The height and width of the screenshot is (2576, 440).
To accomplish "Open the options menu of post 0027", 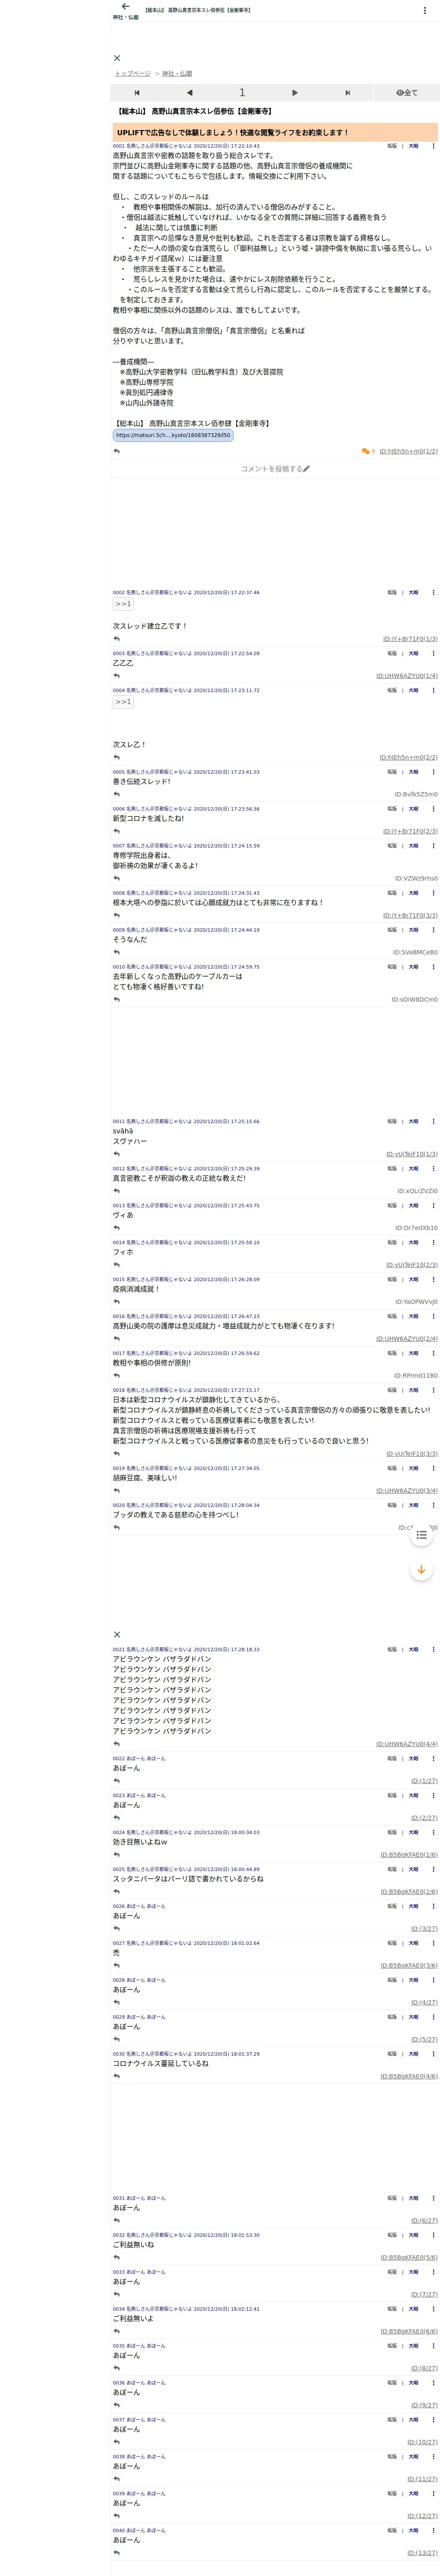I will tap(433, 1943).
